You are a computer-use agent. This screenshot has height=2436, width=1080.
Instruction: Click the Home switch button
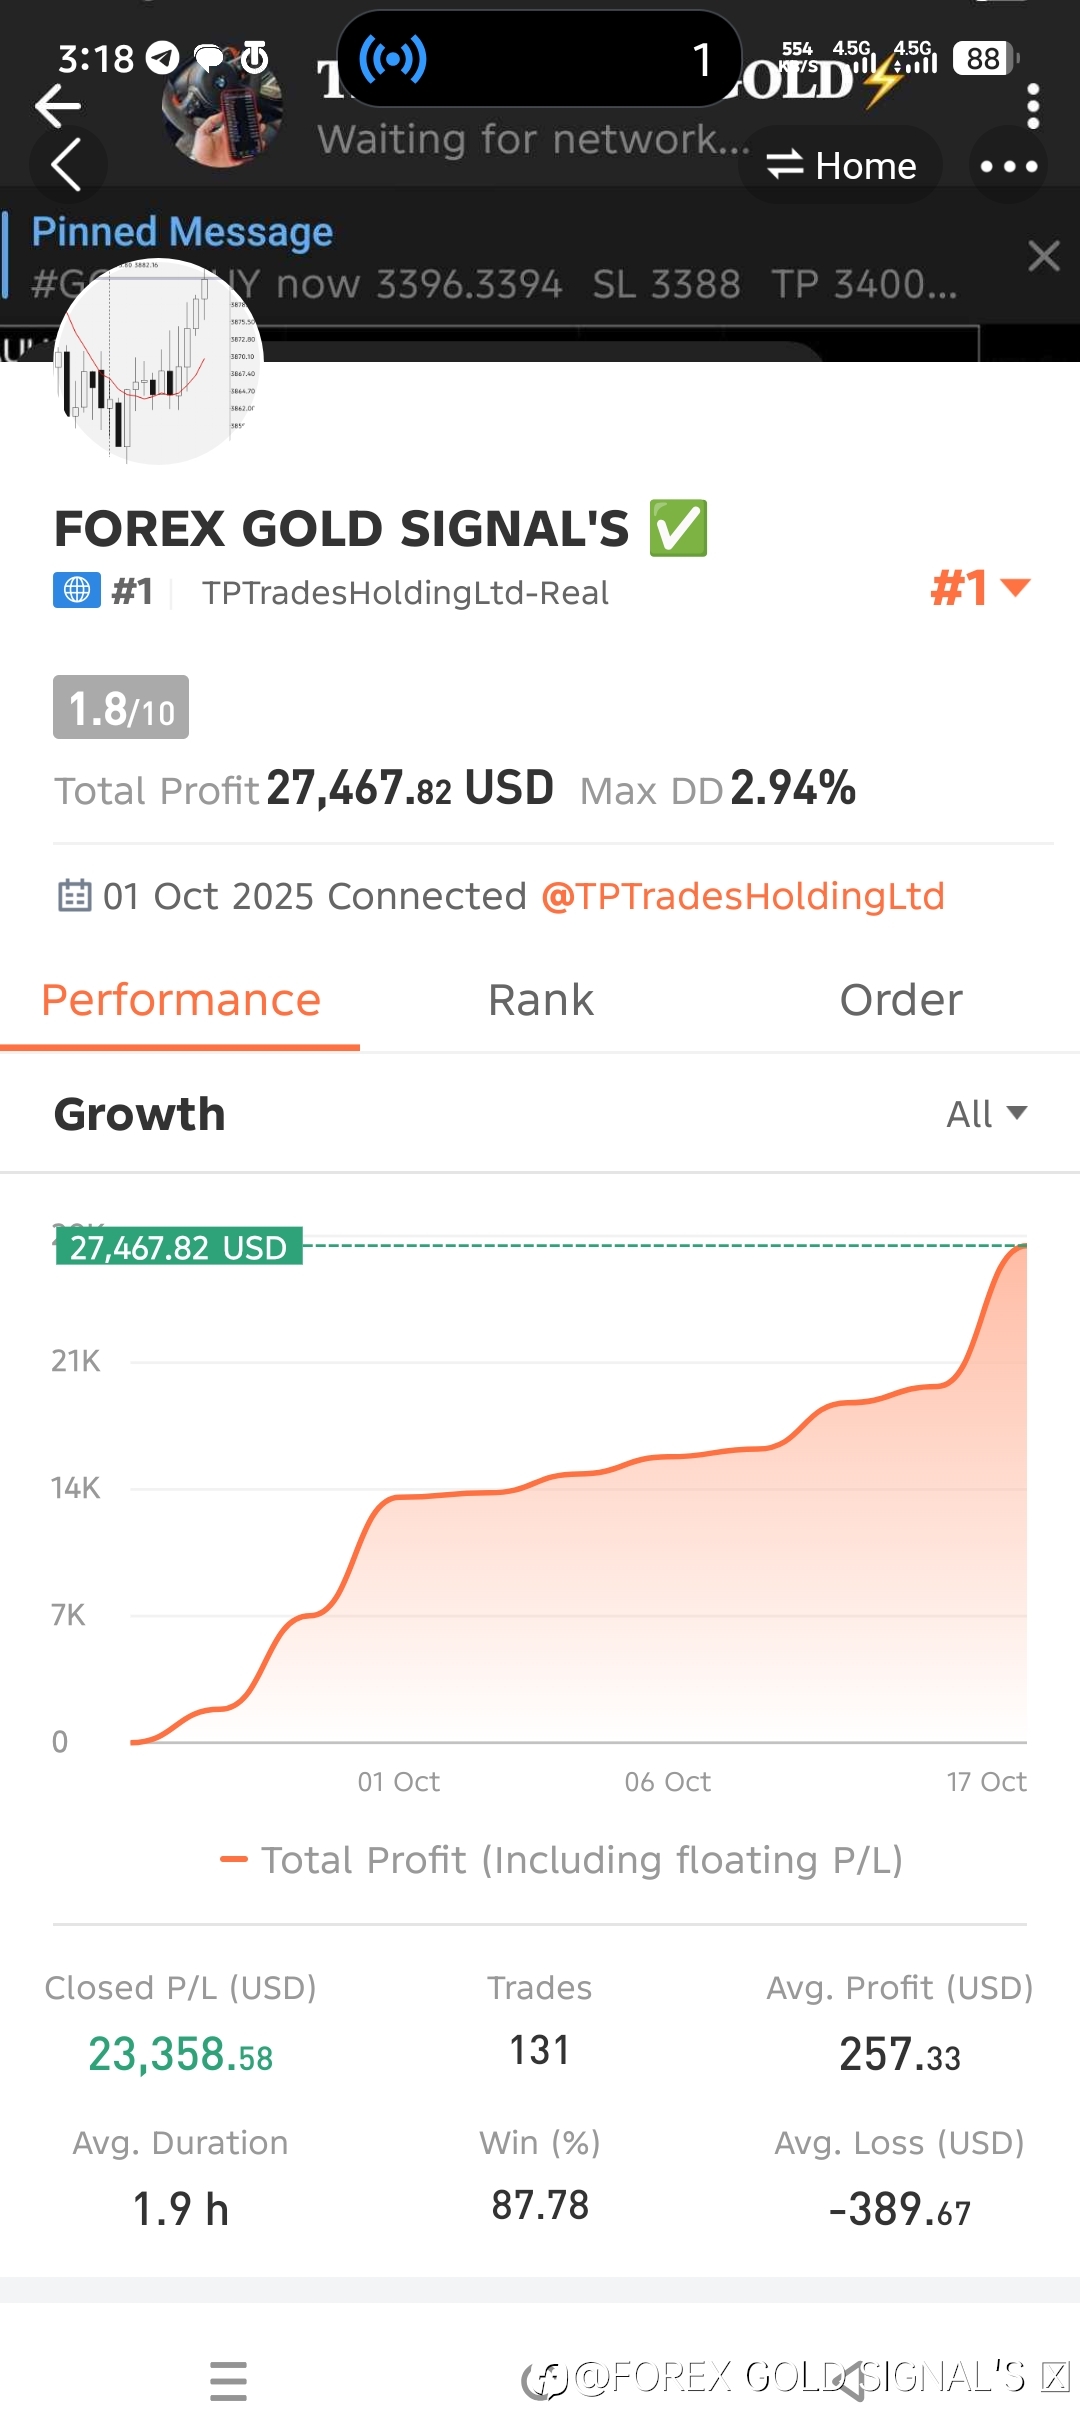click(841, 166)
